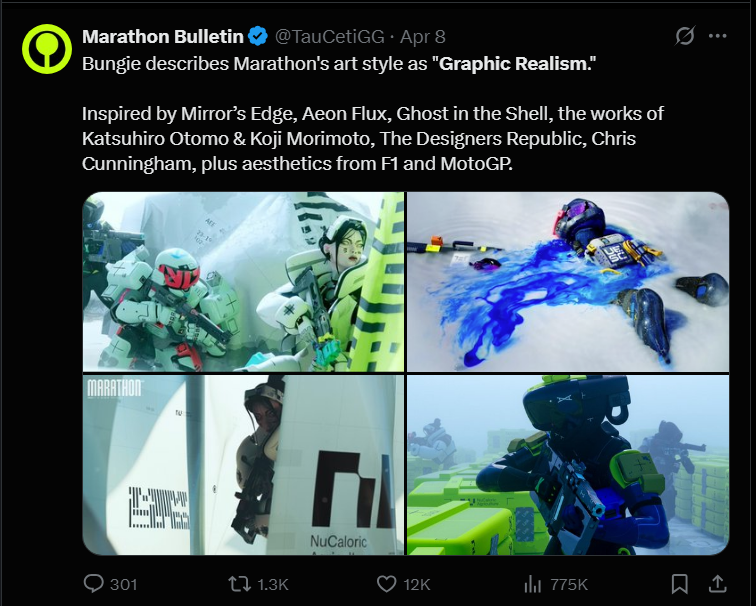View tweet analytics bar chart icon
This screenshot has height=606, width=756.
(532, 584)
